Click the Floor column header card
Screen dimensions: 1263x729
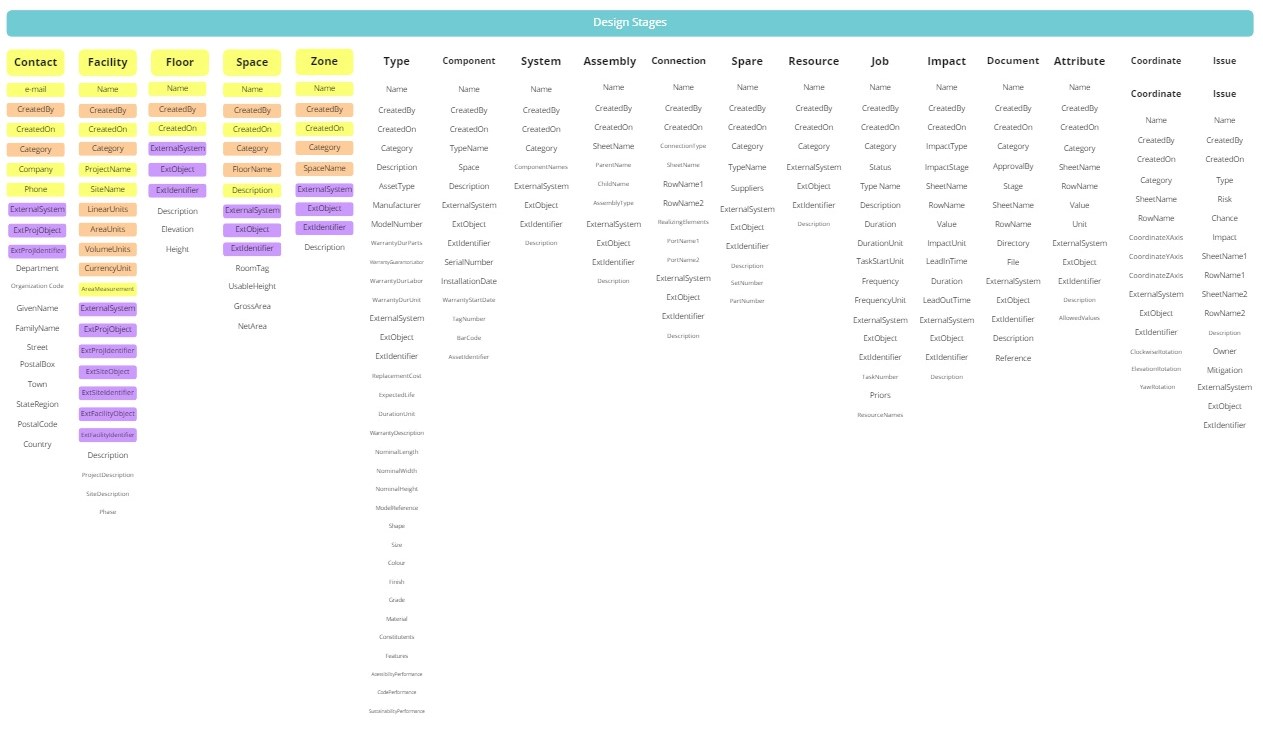click(180, 62)
